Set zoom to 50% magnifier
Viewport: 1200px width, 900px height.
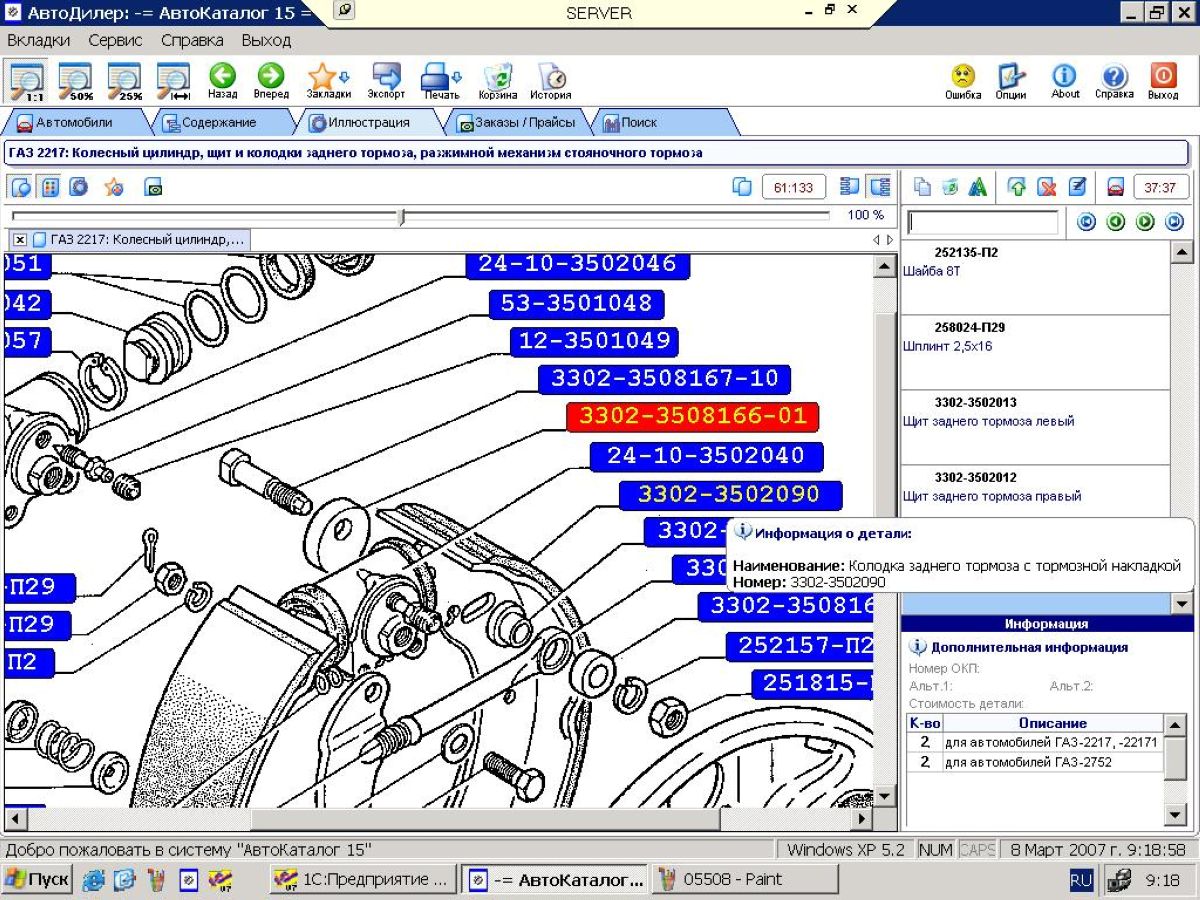click(75, 80)
